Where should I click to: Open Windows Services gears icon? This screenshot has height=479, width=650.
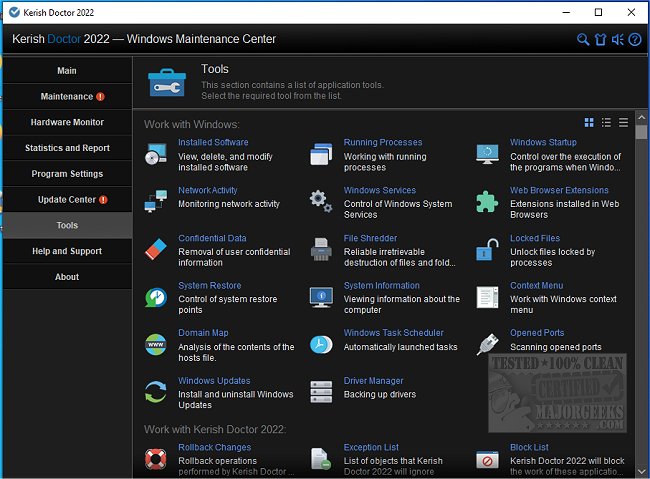point(321,200)
